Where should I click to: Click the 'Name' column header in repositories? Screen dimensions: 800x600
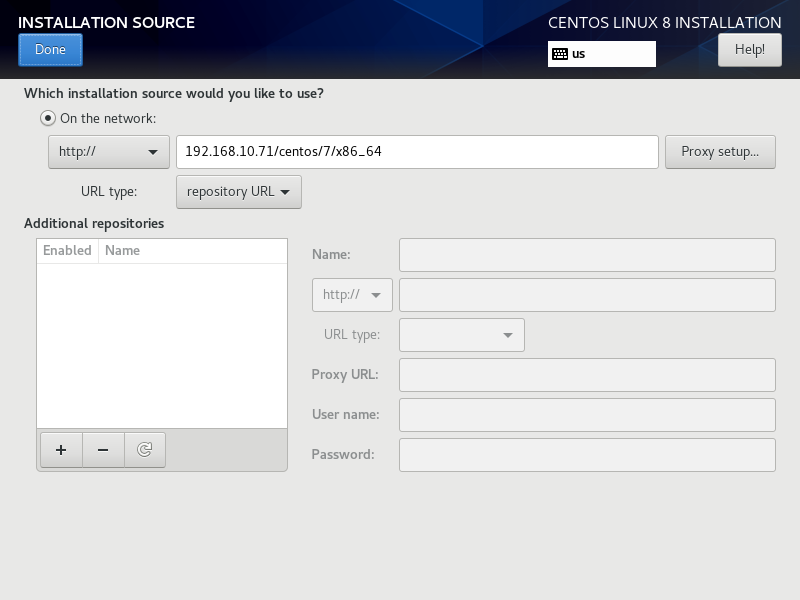point(123,251)
